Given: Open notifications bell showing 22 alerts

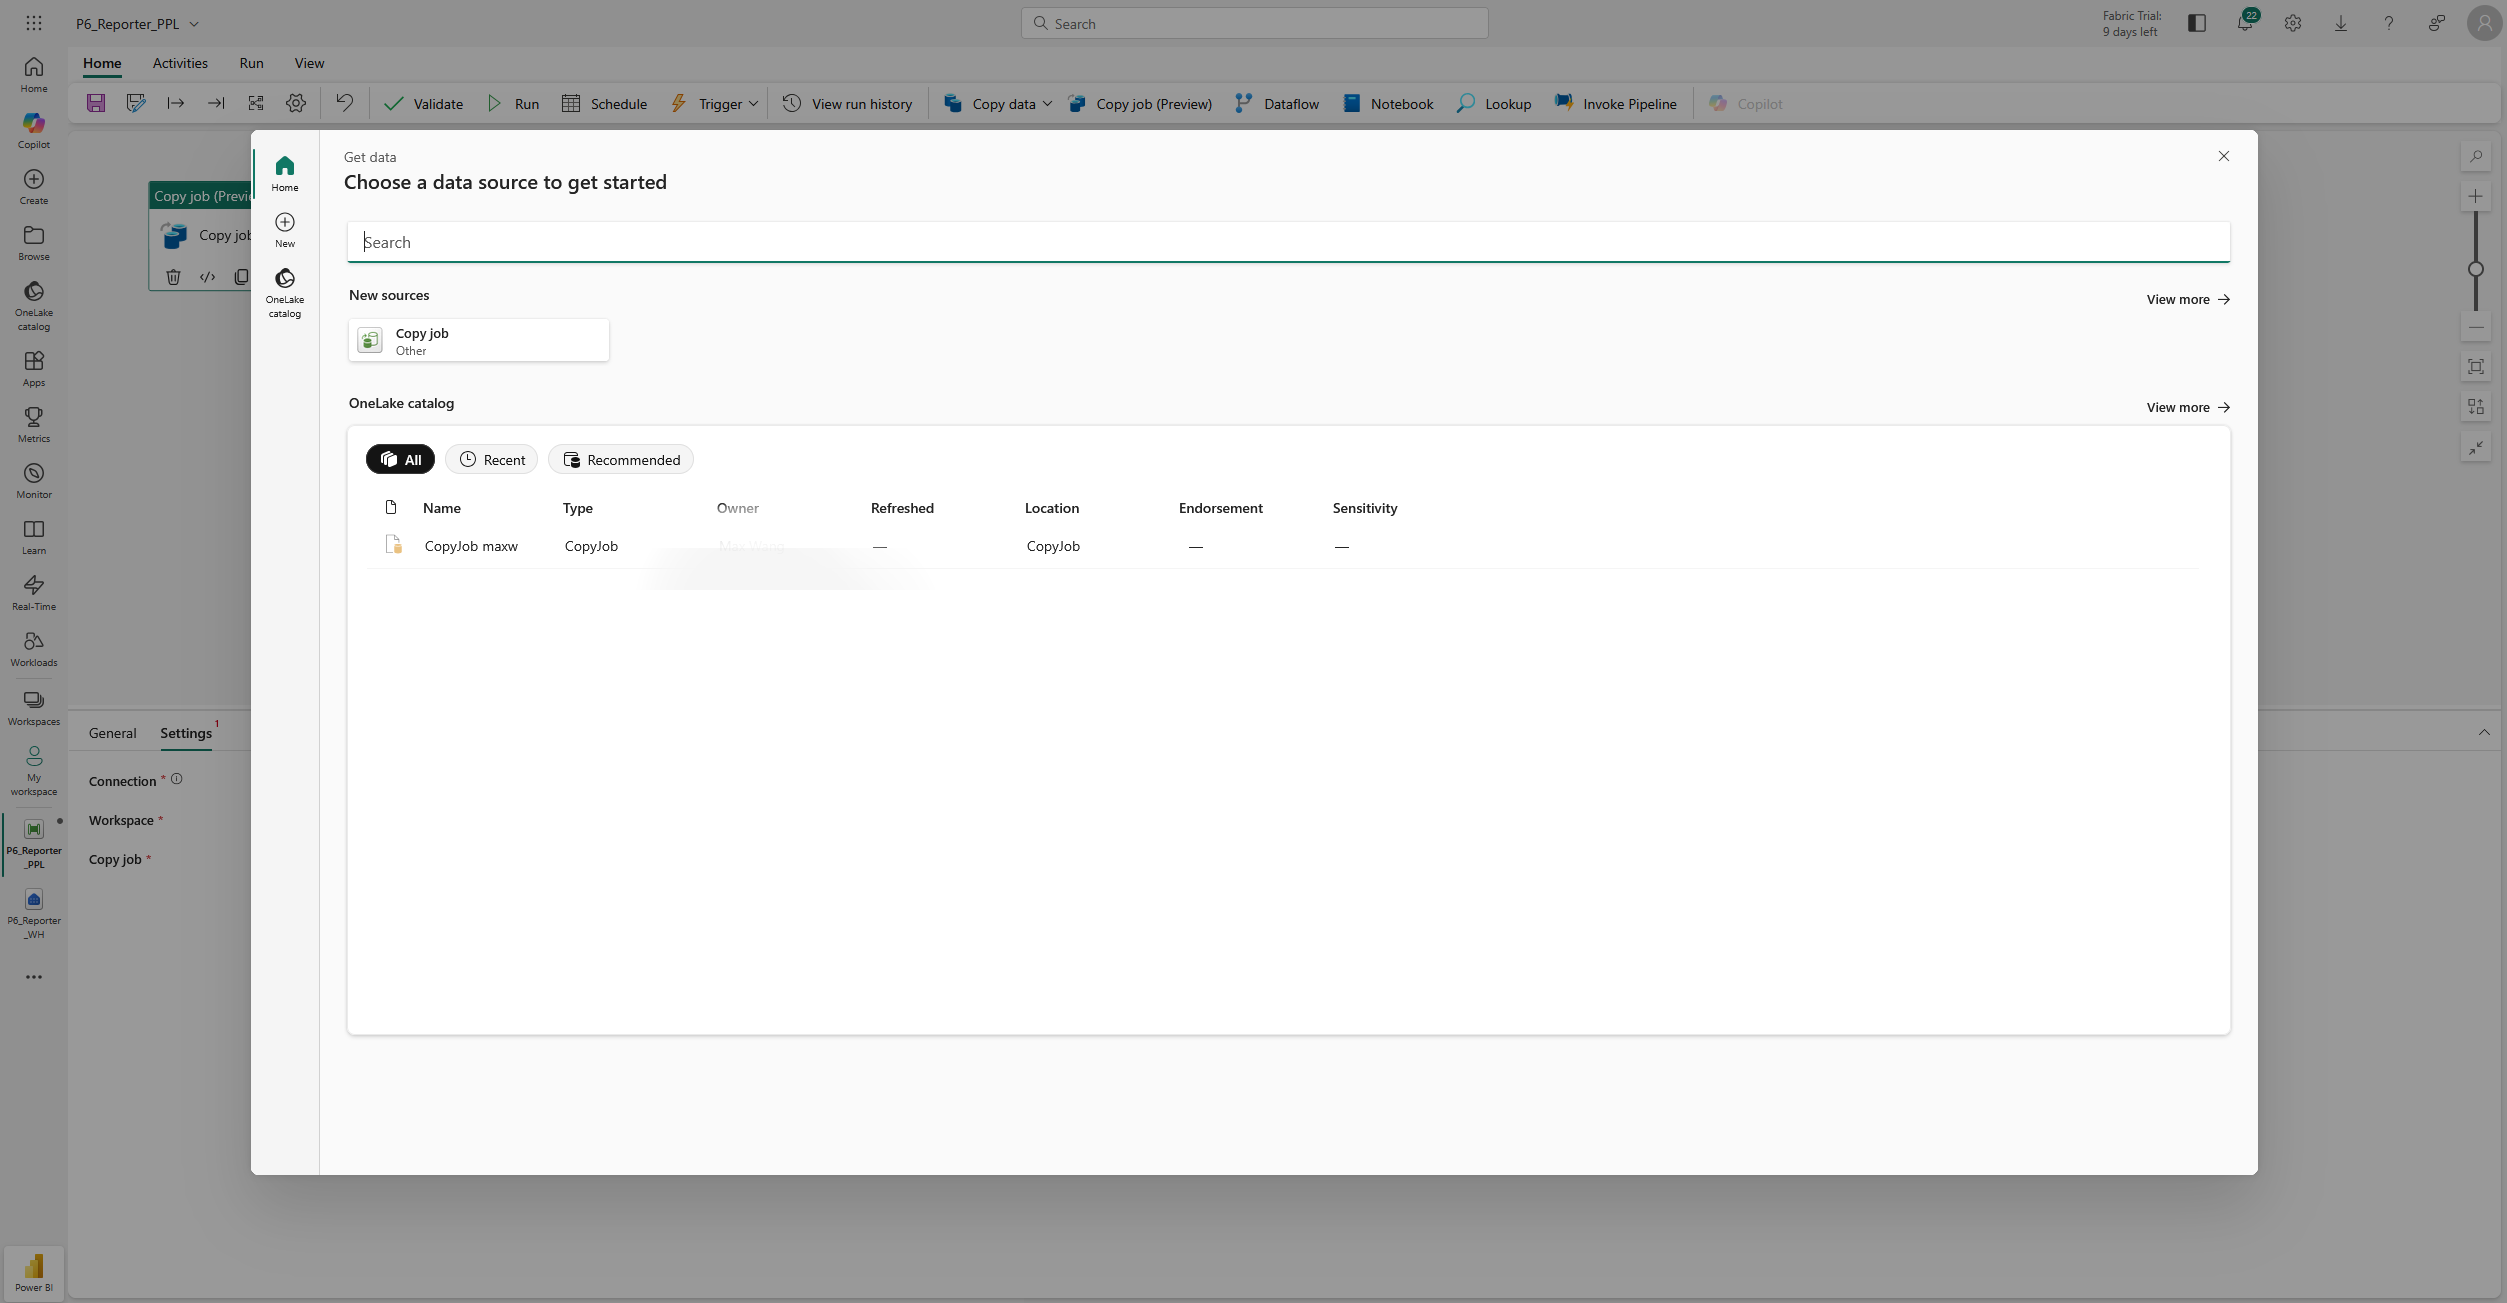Looking at the screenshot, I should [x=2245, y=22].
